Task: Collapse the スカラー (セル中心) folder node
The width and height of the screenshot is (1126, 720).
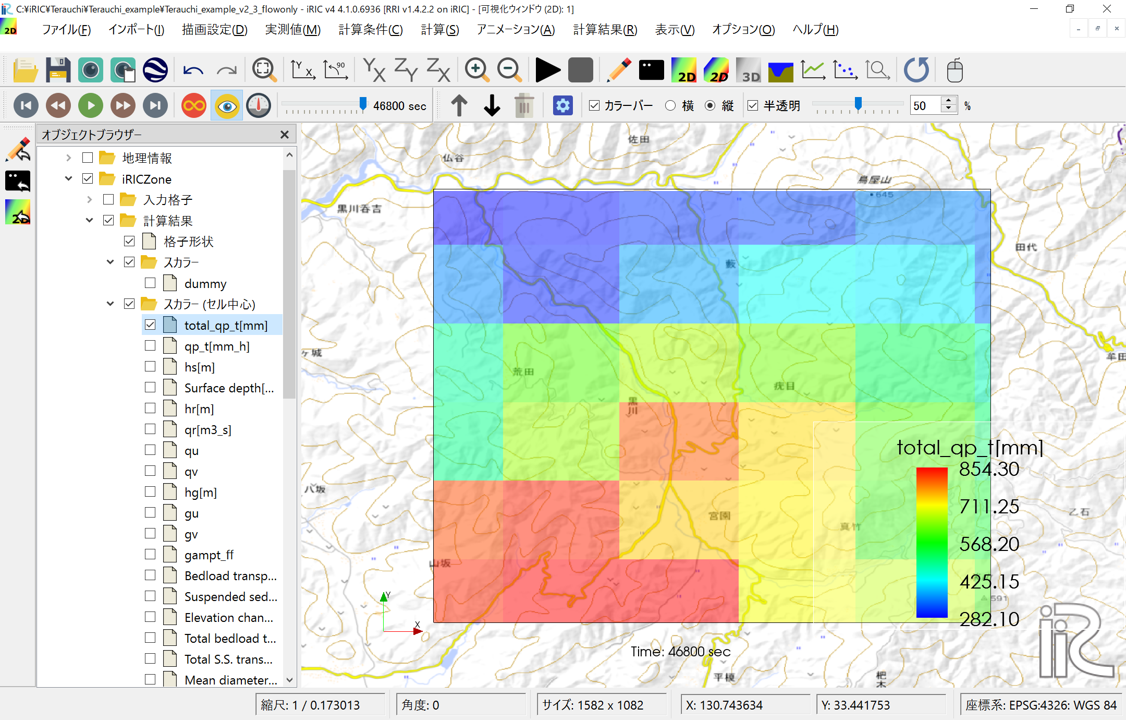Action: 110,304
